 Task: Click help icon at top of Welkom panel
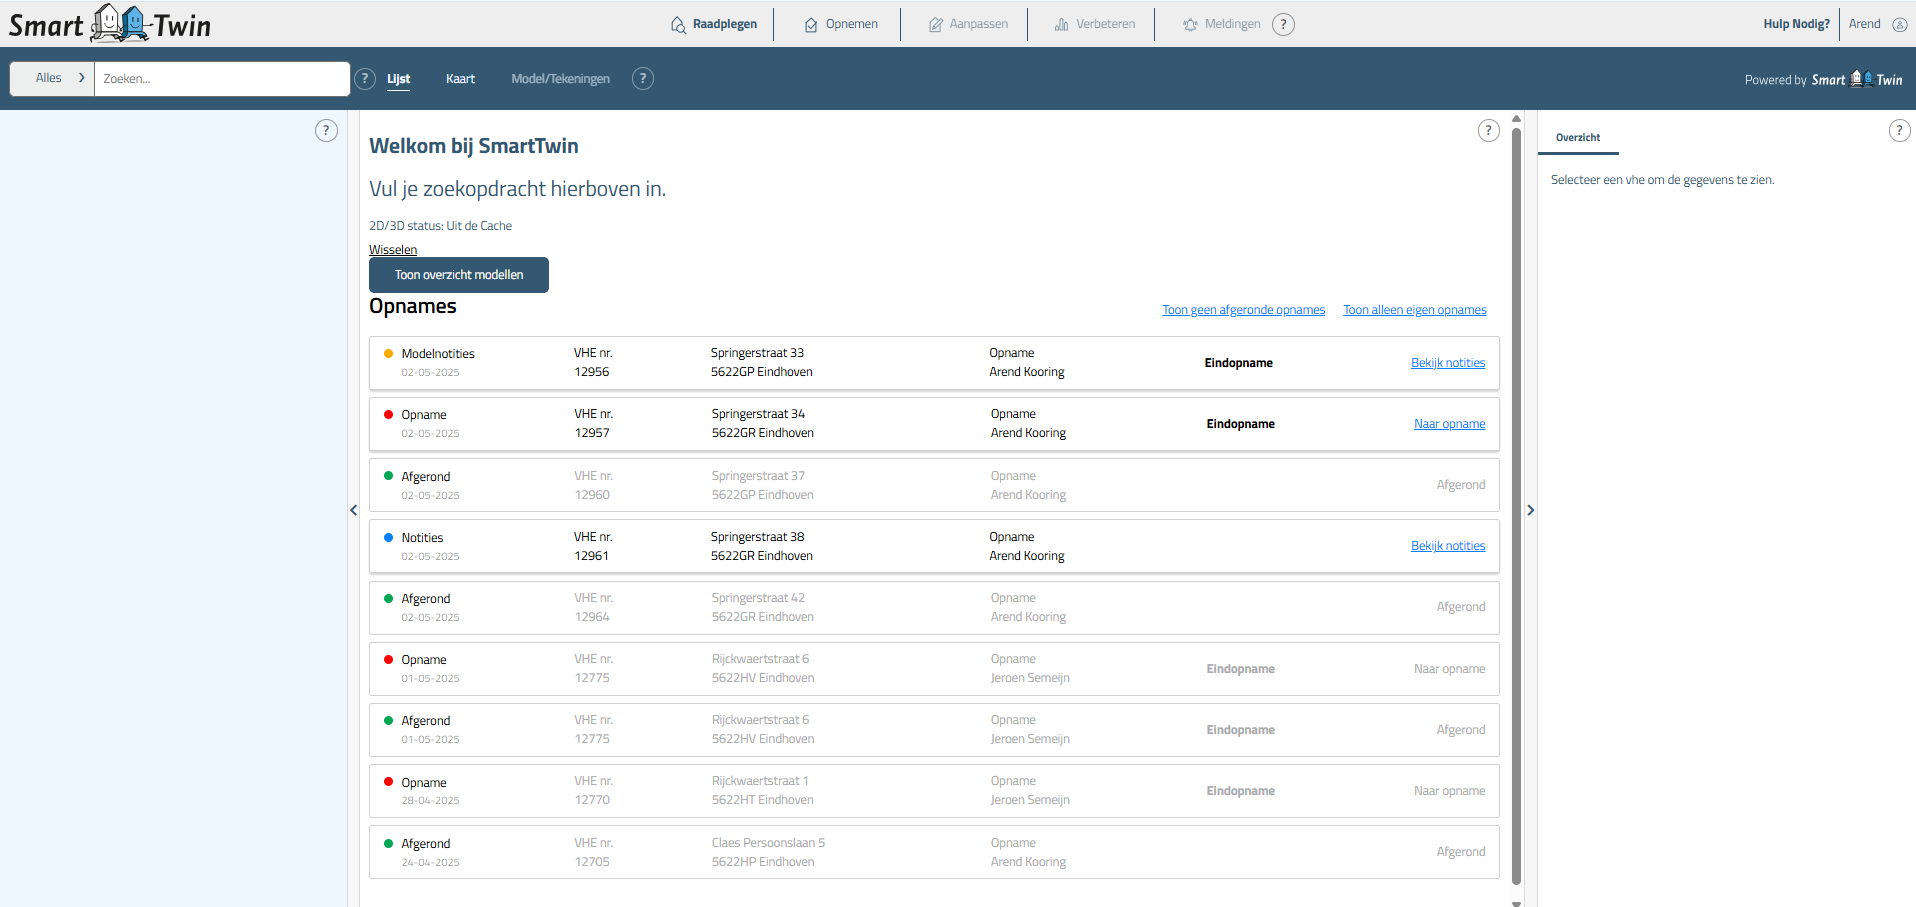pos(1488,130)
